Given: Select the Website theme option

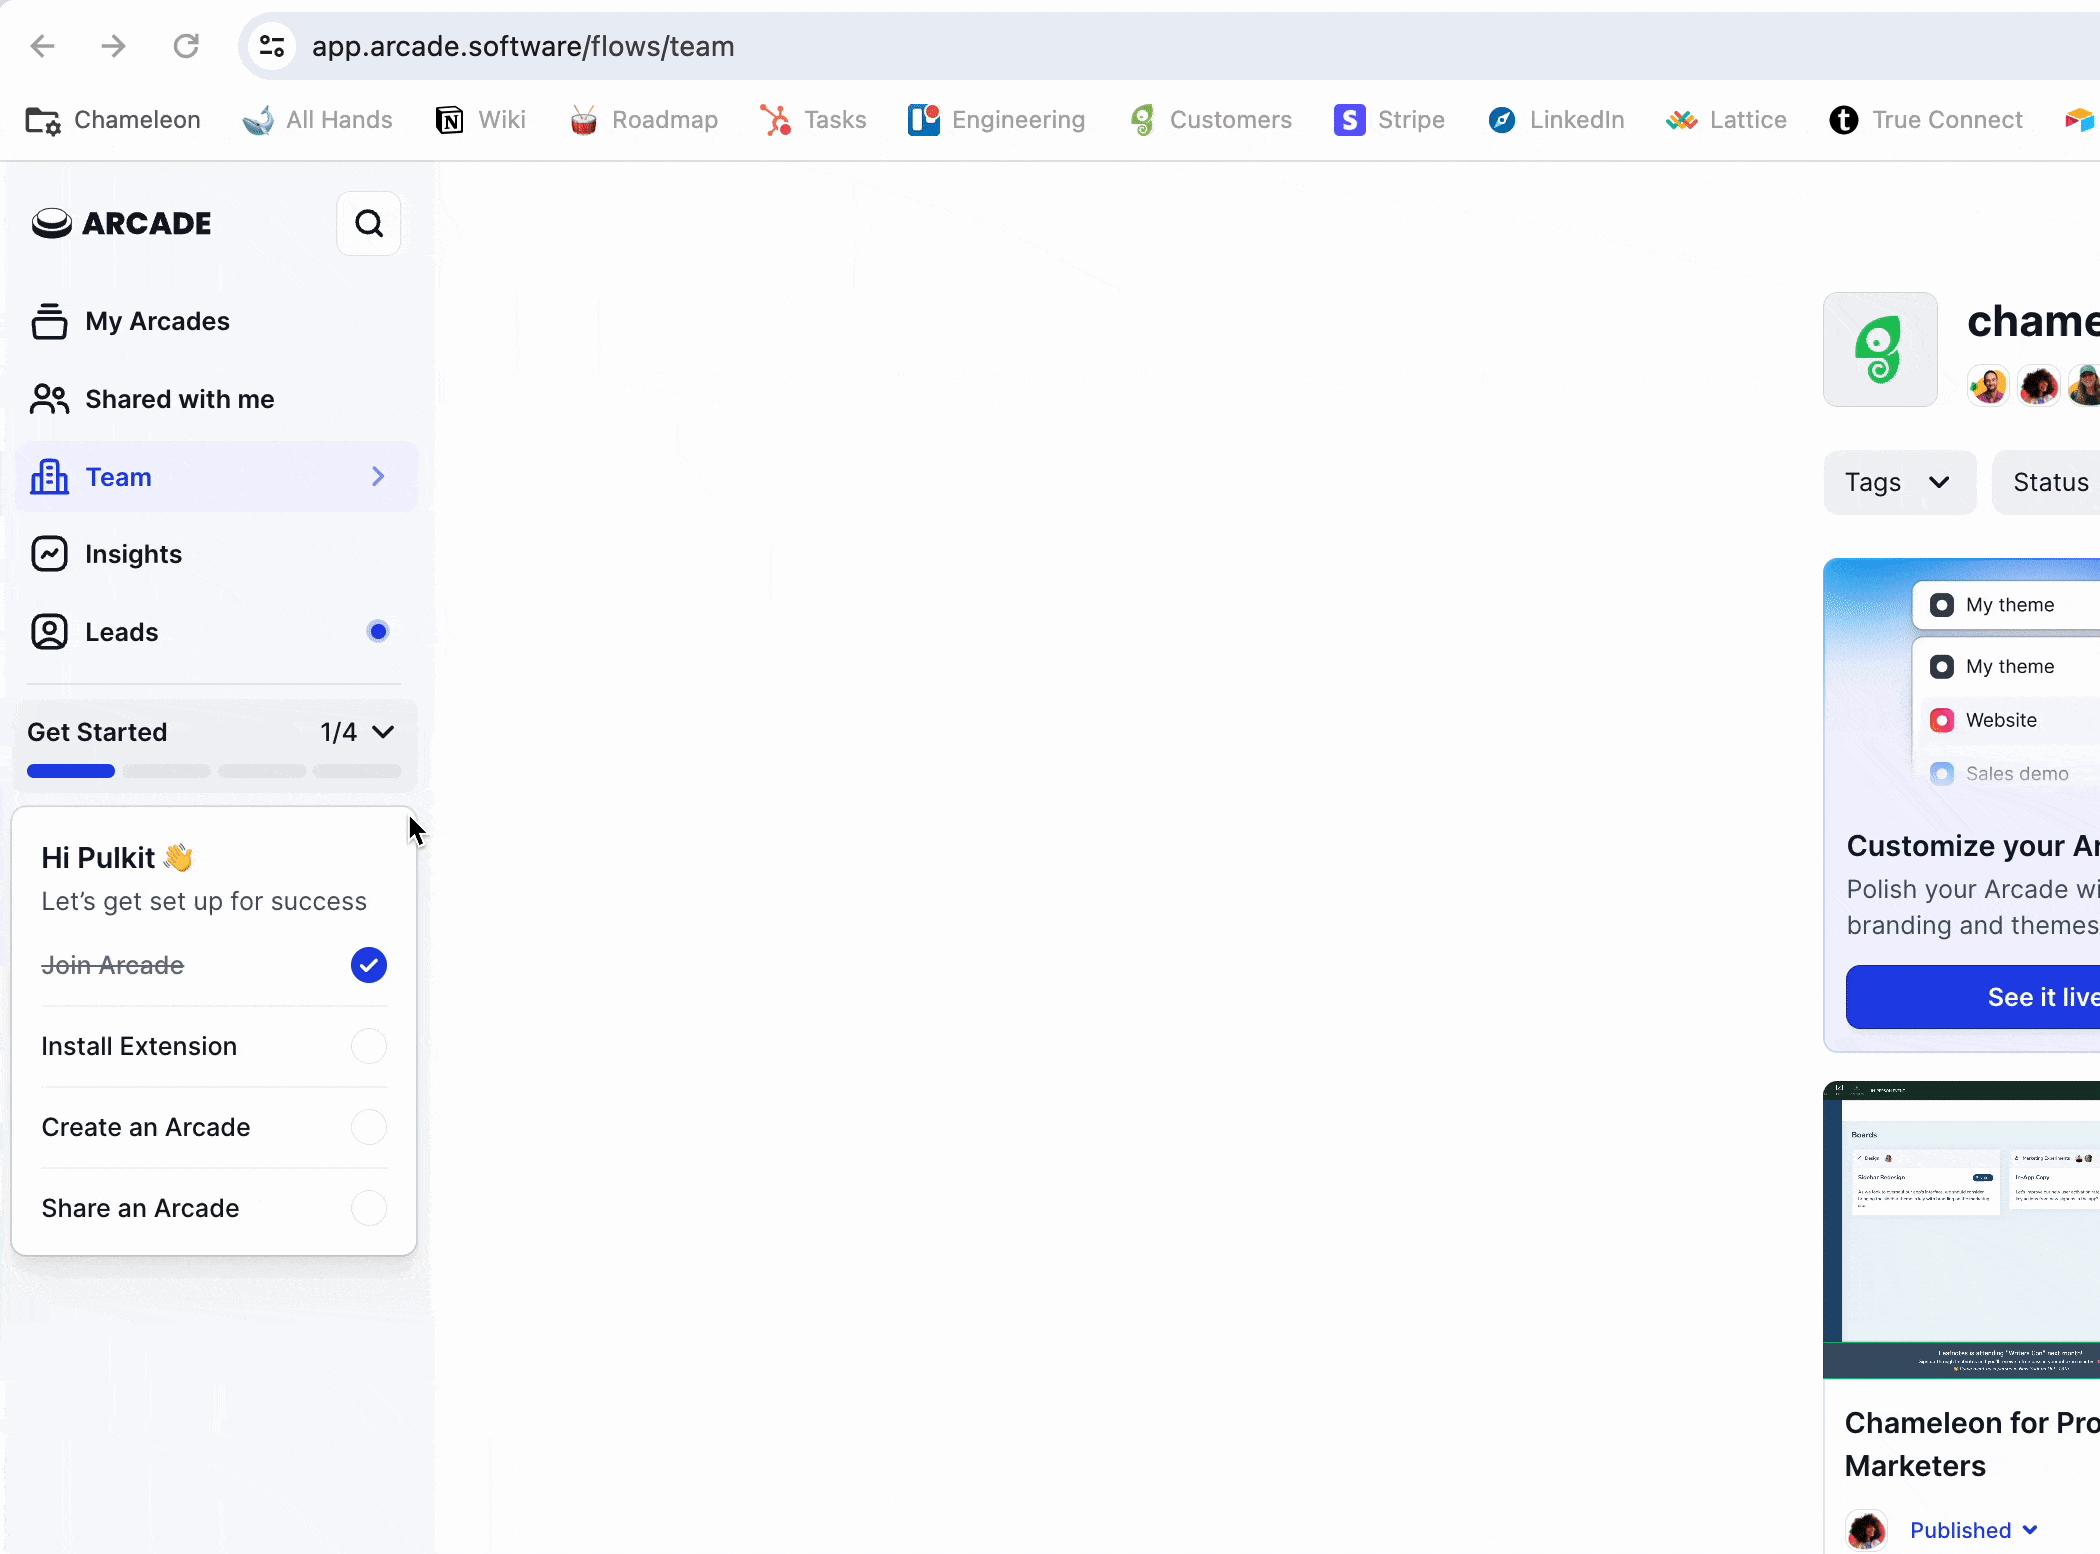Looking at the screenshot, I should [x=2008, y=720].
